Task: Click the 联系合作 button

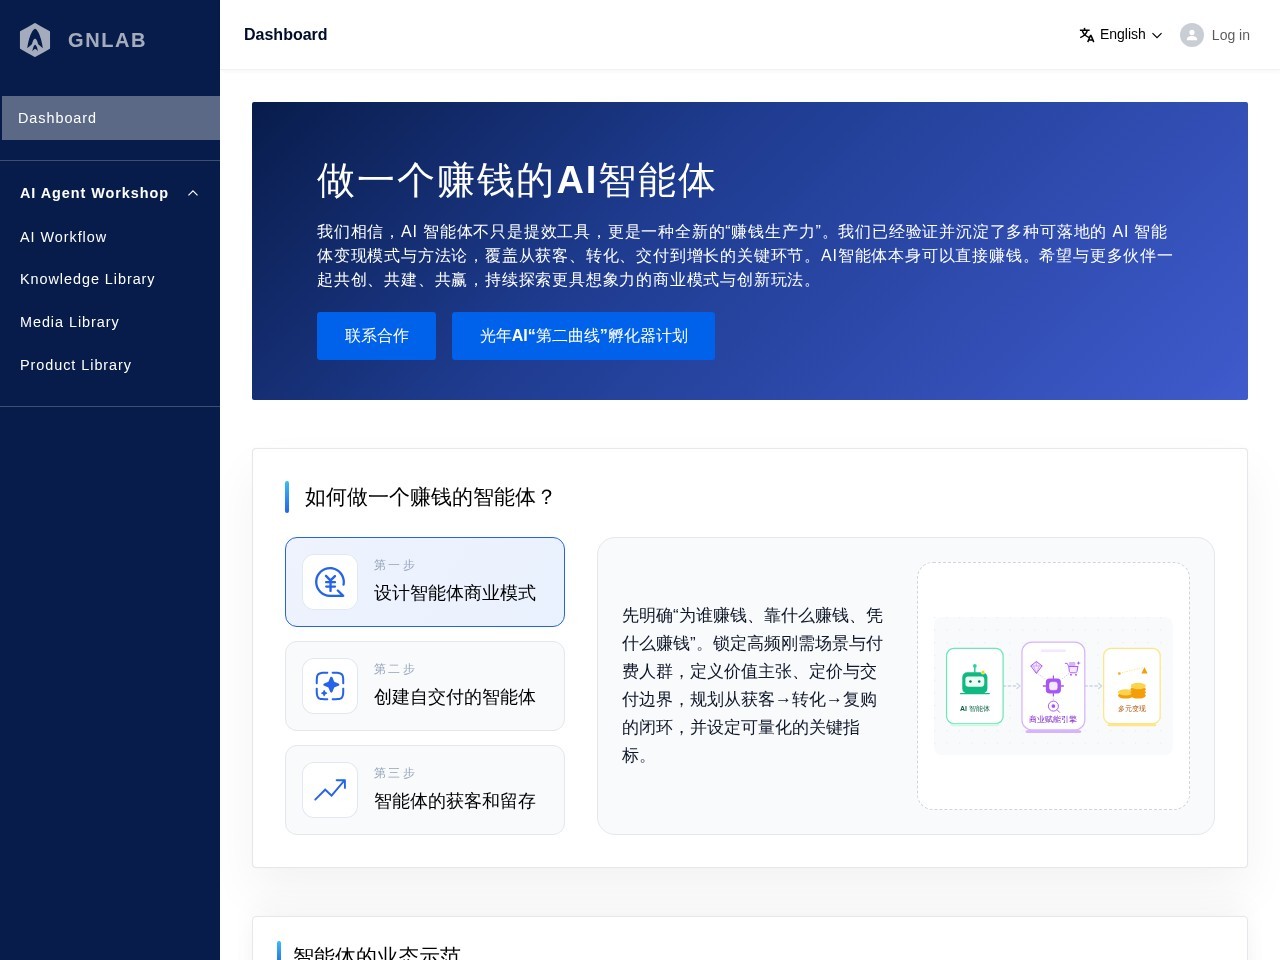Action: click(x=376, y=336)
